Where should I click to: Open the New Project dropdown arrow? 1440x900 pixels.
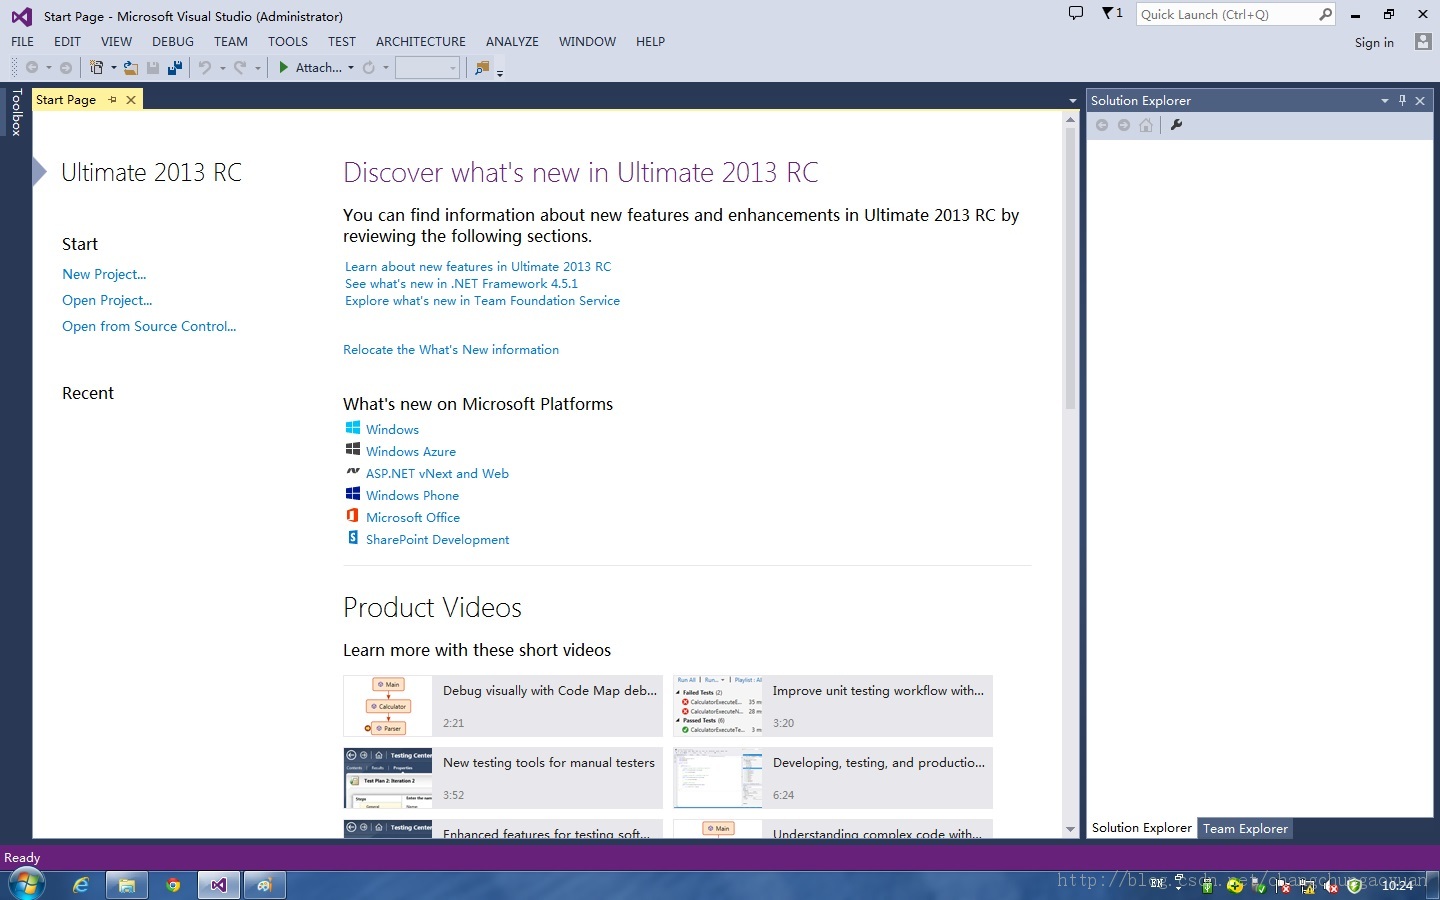[113, 68]
